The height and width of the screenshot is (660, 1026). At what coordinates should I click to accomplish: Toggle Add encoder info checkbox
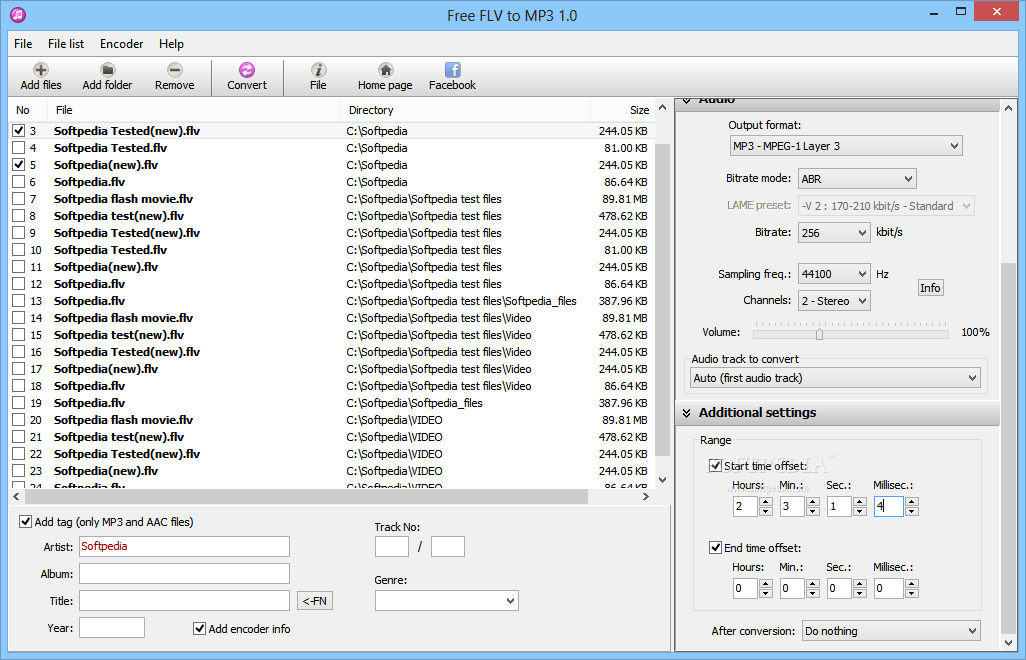[x=200, y=629]
